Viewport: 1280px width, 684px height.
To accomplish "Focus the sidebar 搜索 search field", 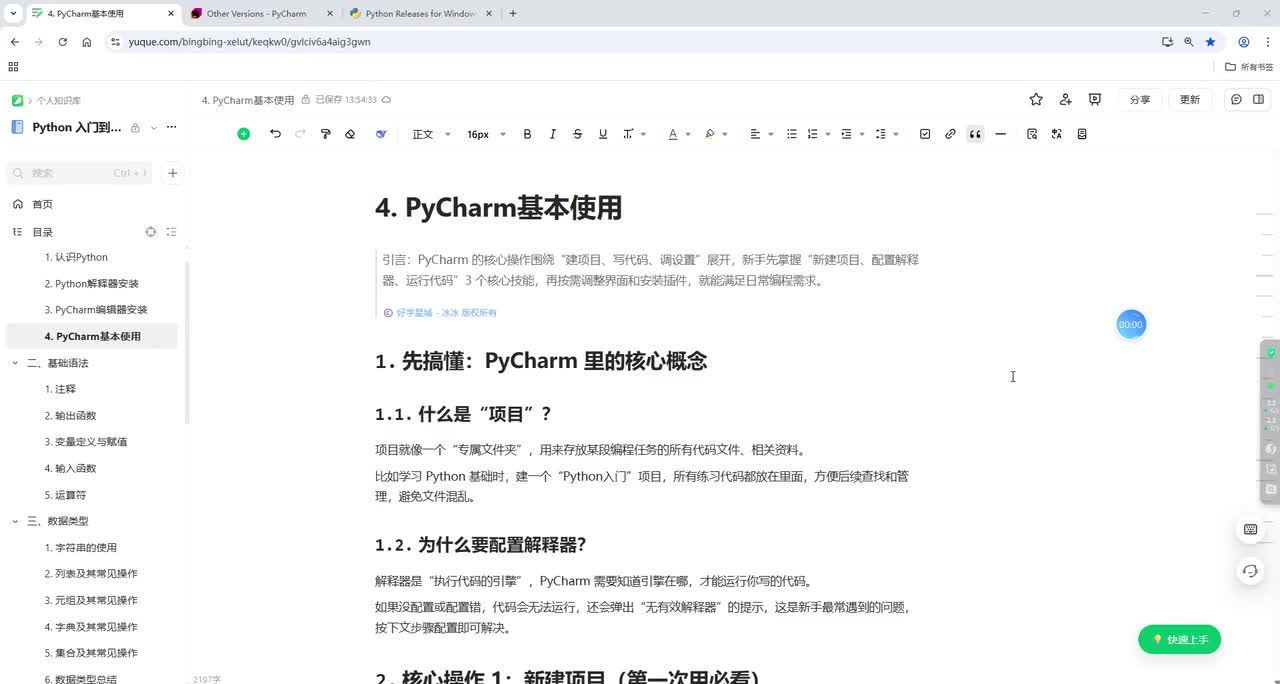I will [x=79, y=173].
